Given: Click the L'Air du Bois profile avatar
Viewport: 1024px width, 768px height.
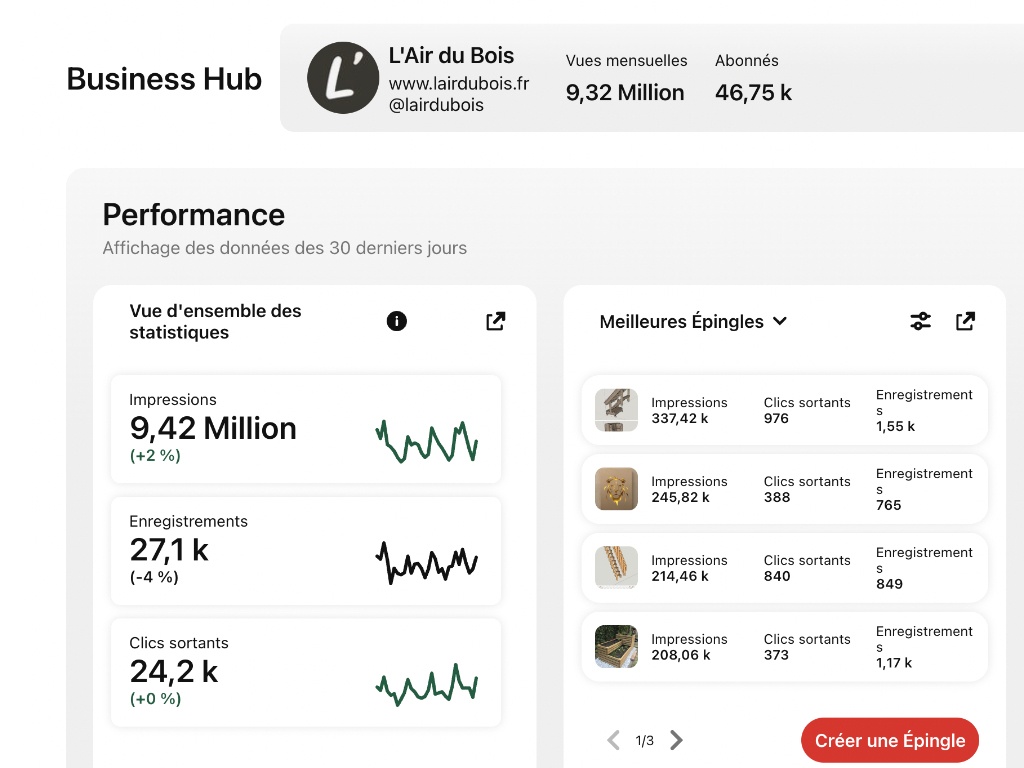Looking at the screenshot, I should tap(343, 78).
